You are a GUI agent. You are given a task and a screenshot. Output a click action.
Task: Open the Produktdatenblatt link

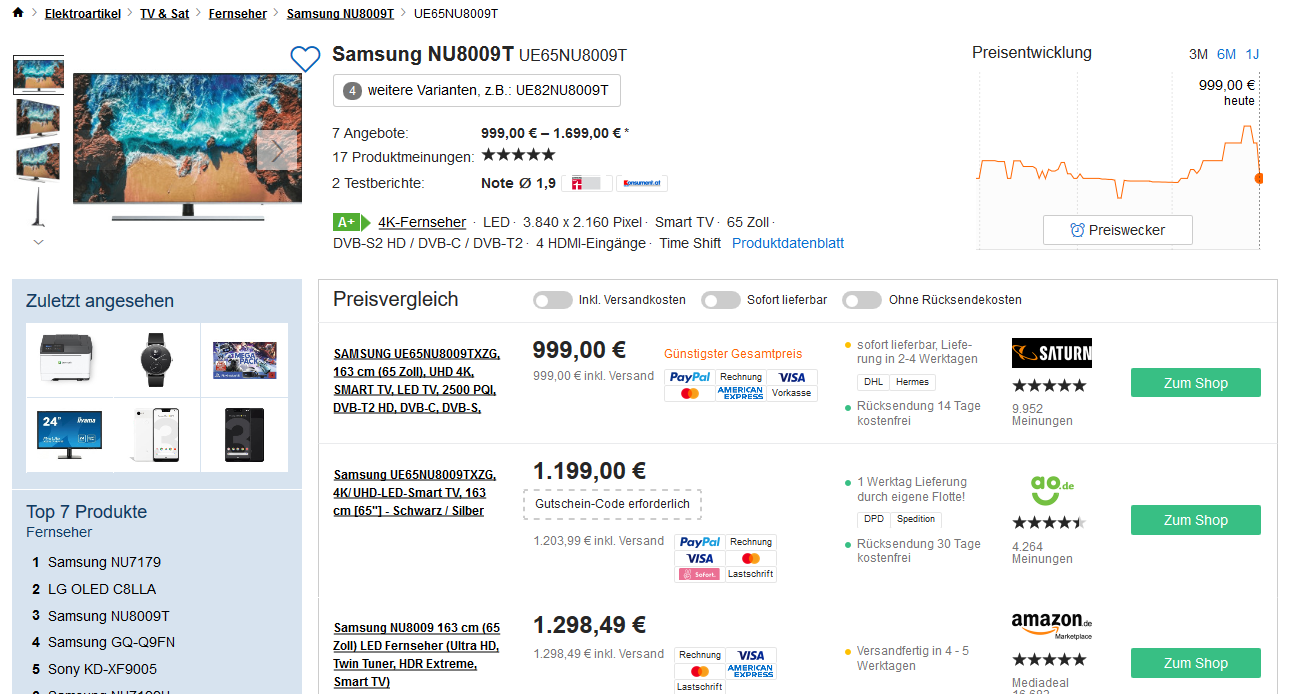tap(788, 243)
